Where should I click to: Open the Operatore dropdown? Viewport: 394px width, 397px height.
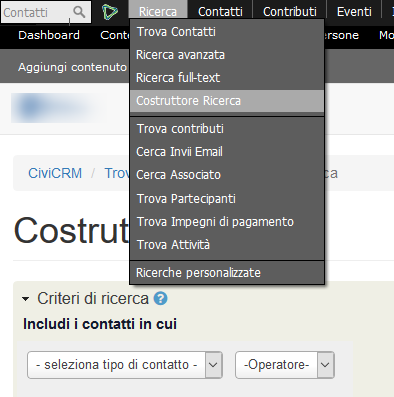[285, 365]
